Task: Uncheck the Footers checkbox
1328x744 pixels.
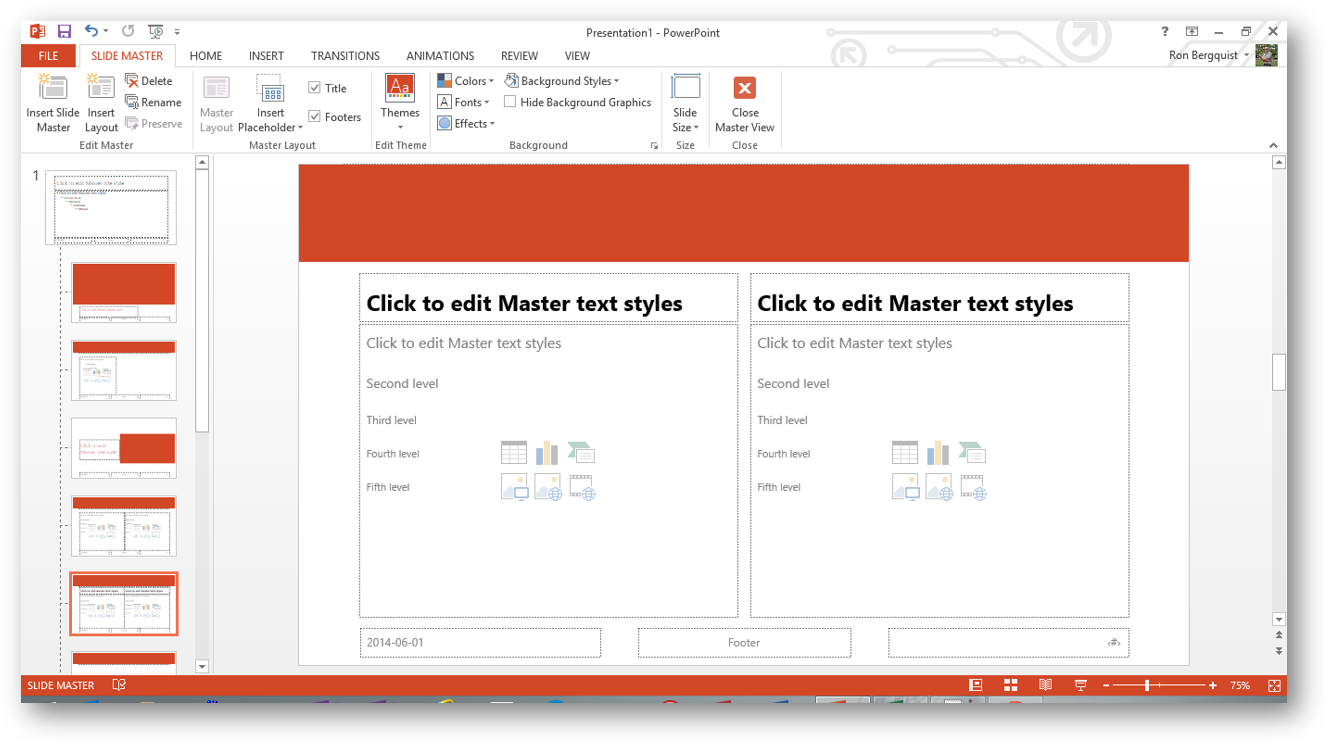Action: click(314, 117)
